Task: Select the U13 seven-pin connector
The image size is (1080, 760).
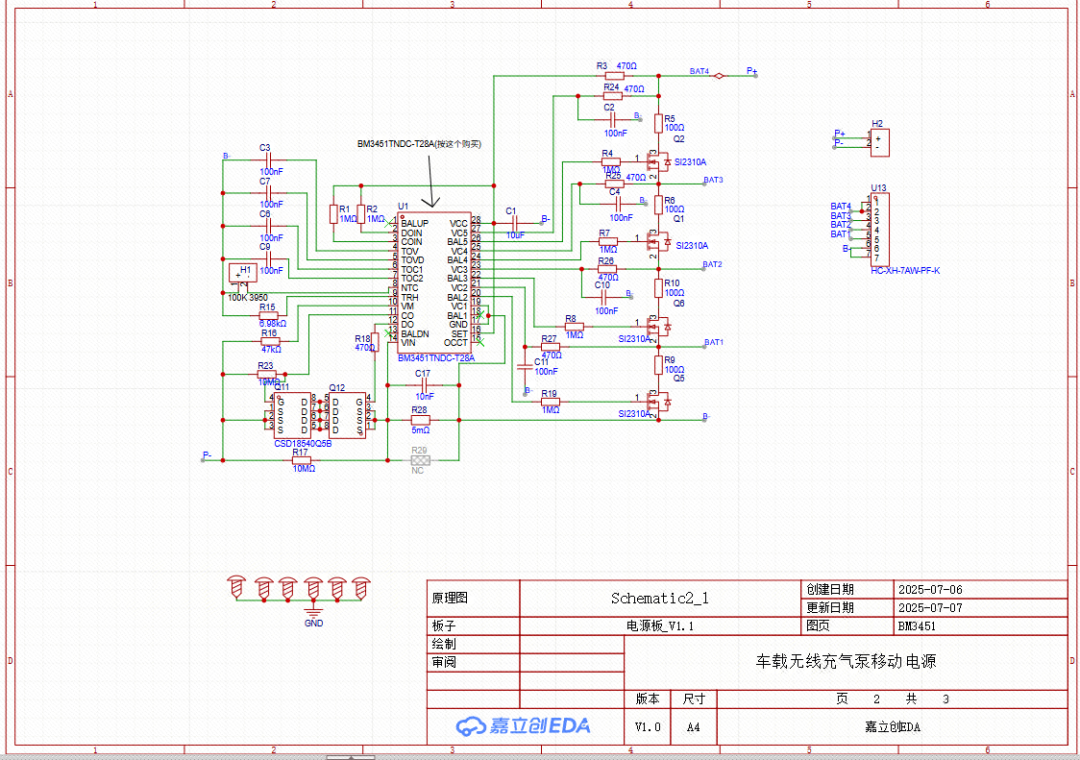Action: coord(880,231)
